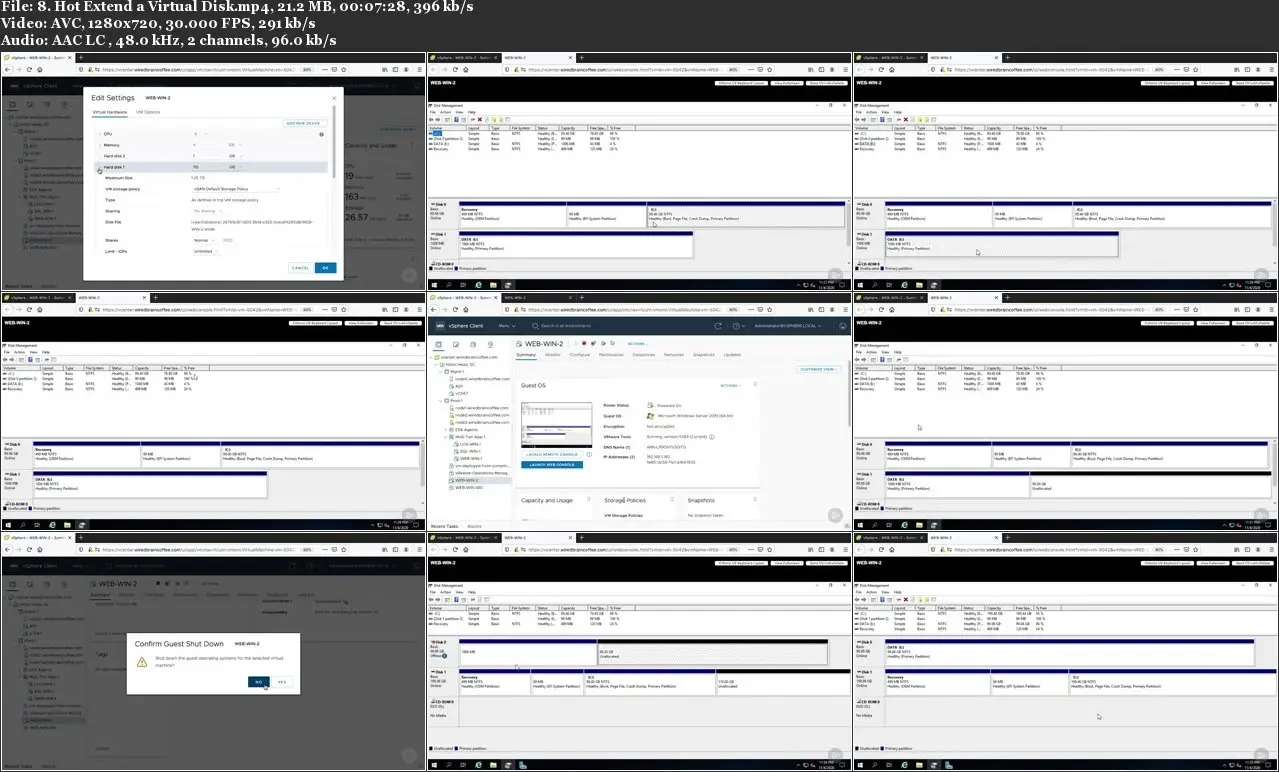This screenshot has width=1279, height=772.
Task: Select Networking inventory icon on Summary page
Action: pos(490,344)
